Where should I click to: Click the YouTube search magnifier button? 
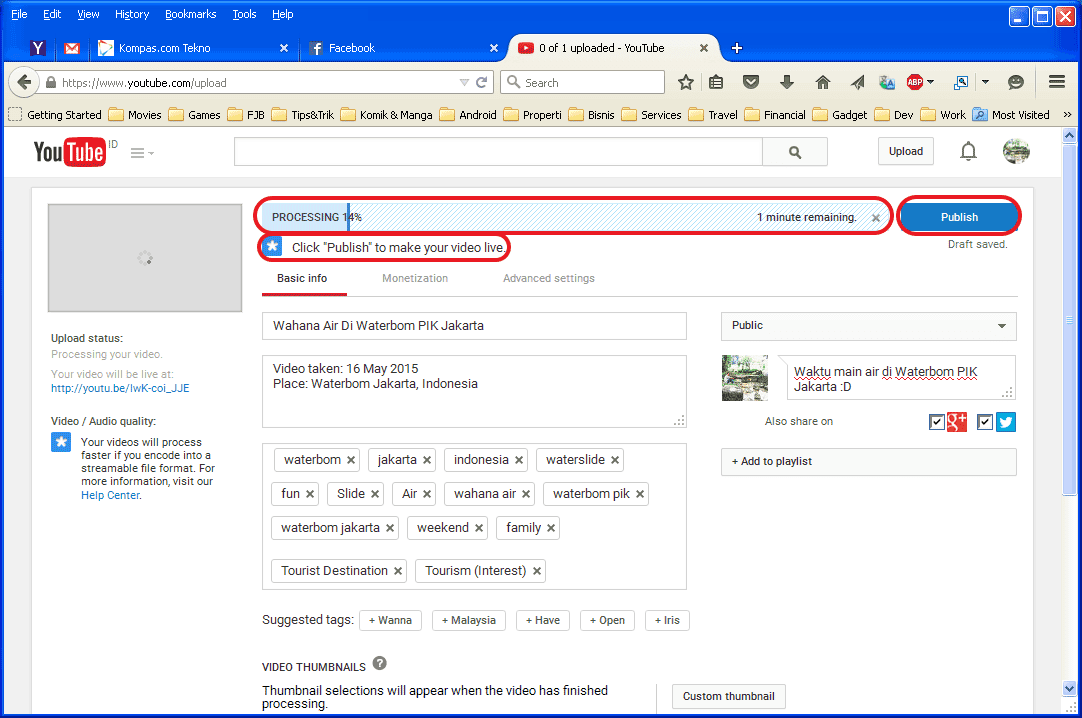click(x=795, y=152)
